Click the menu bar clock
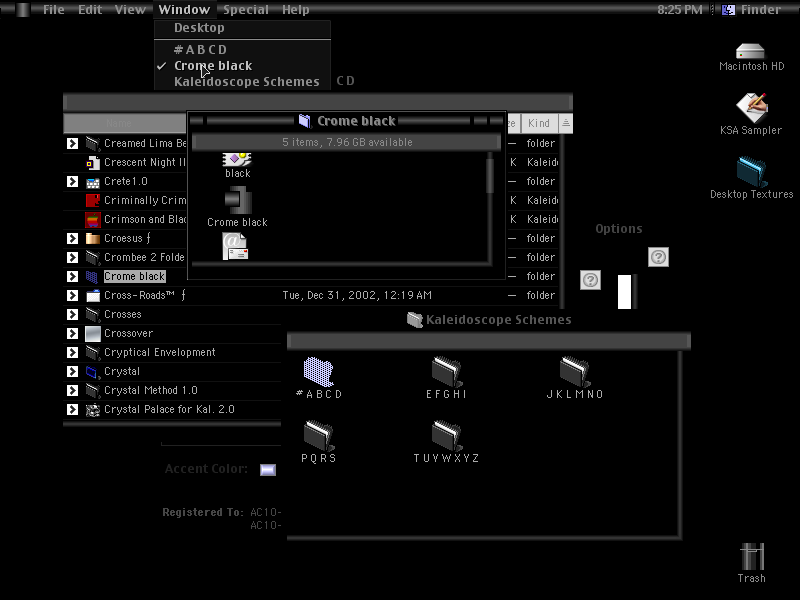This screenshot has height=600, width=800. (680, 10)
